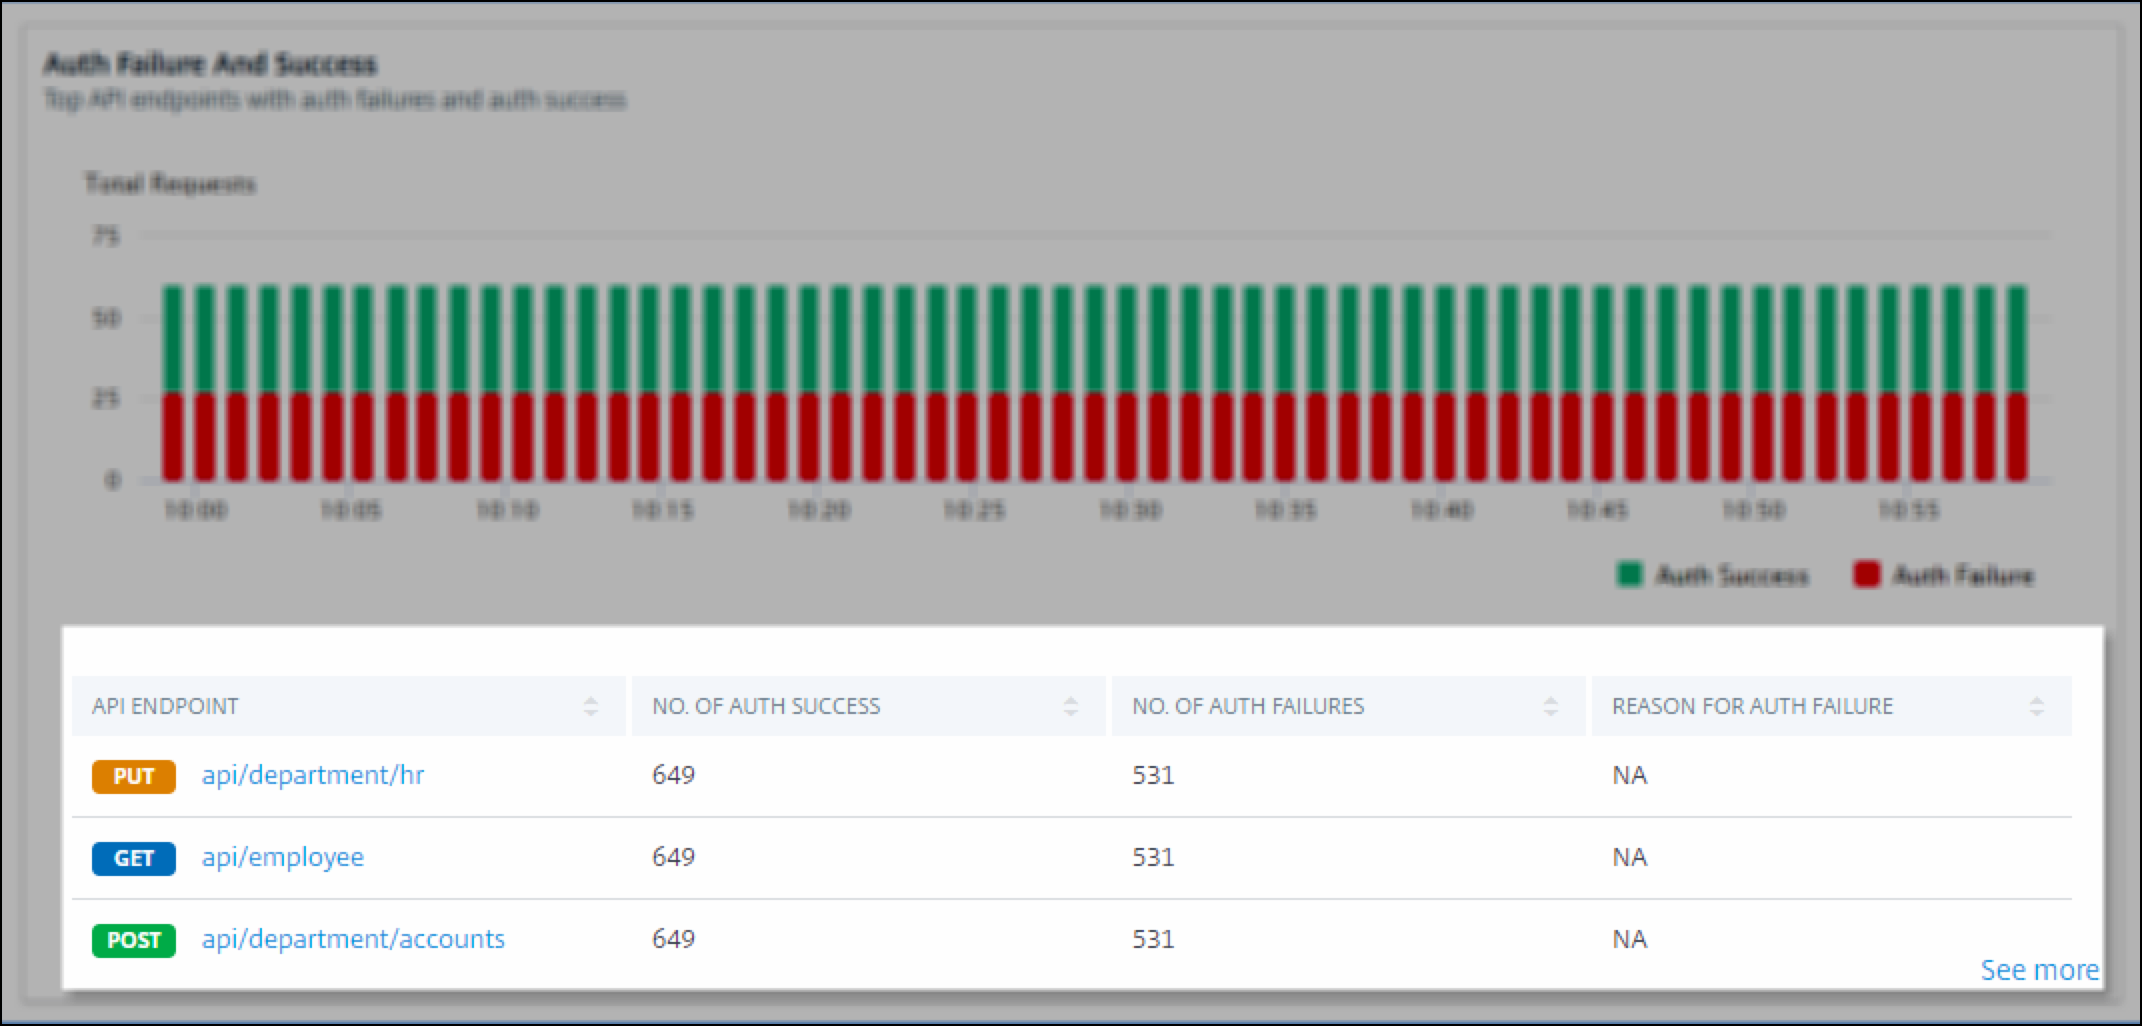Click the PUT method badge
The width and height of the screenshot is (2142, 1026).
pos(134,776)
